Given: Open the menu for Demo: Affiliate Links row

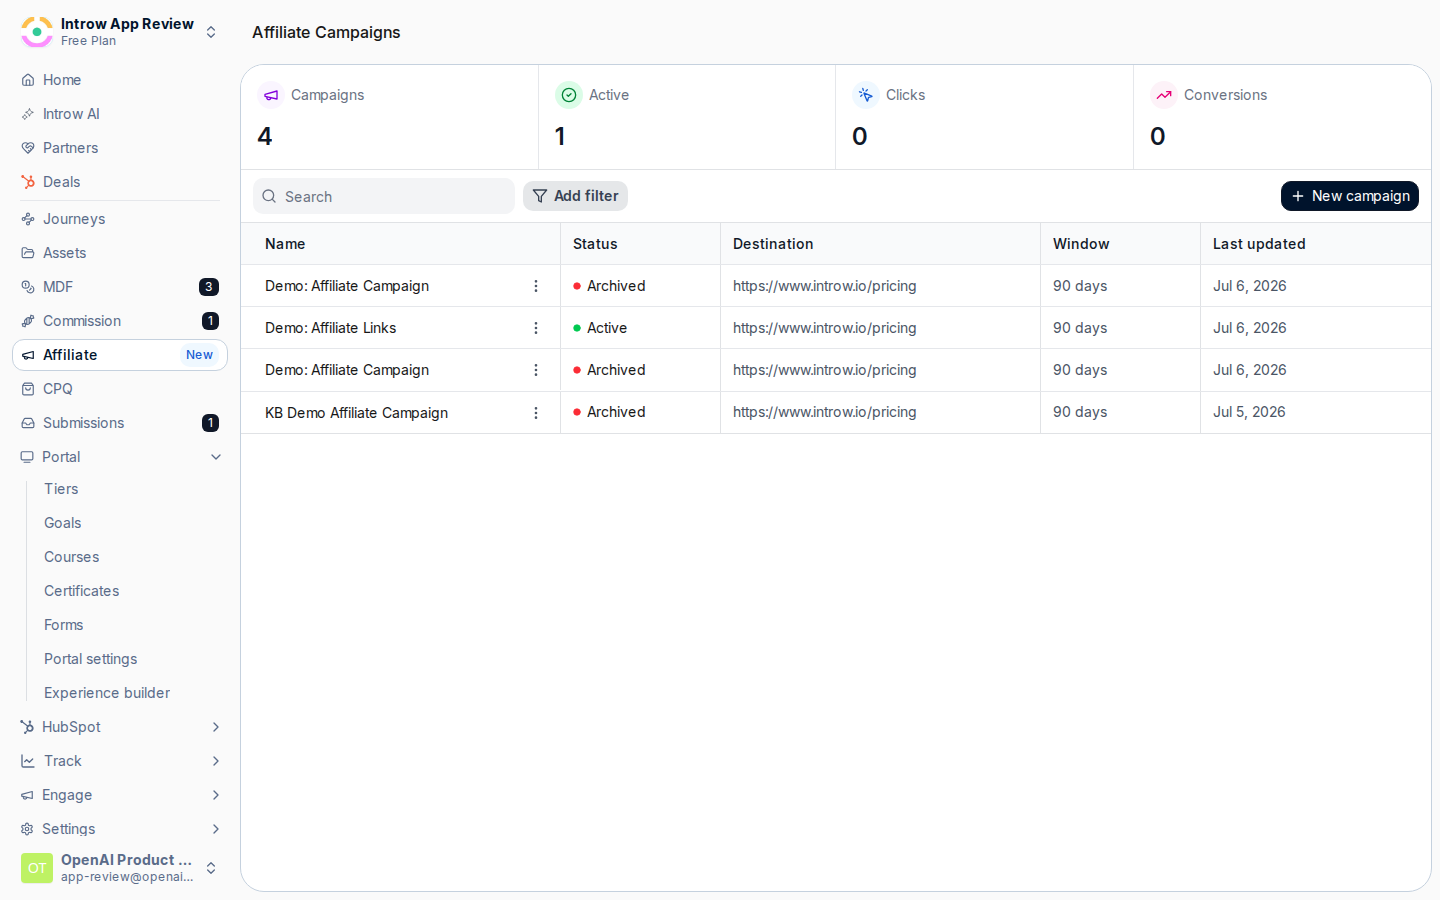Looking at the screenshot, I should (x=536, y=328).
